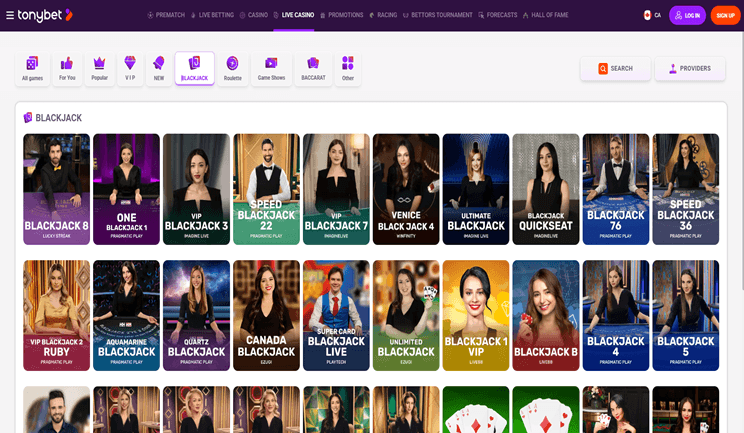This screenshot has width=744, height=433.
Task: Open VIP Blackjack 2 Ruby game
Action: (x=56, y=315)
